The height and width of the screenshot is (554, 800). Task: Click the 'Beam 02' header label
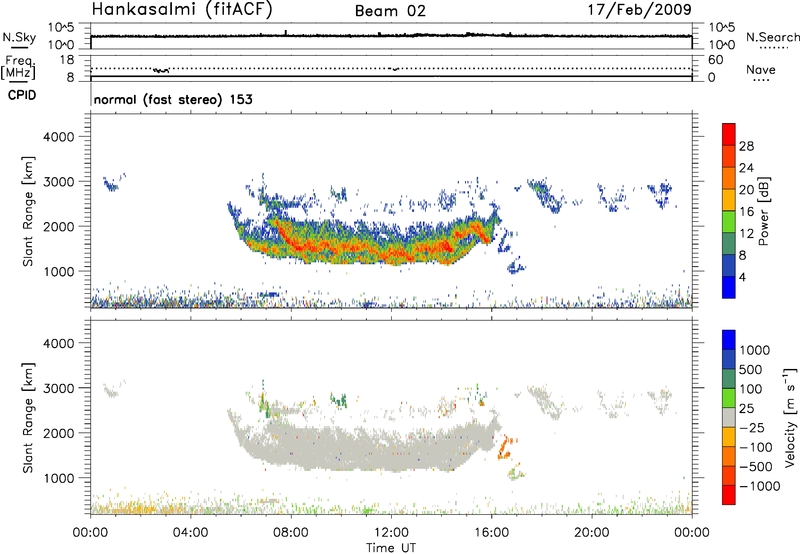(390, 11)
